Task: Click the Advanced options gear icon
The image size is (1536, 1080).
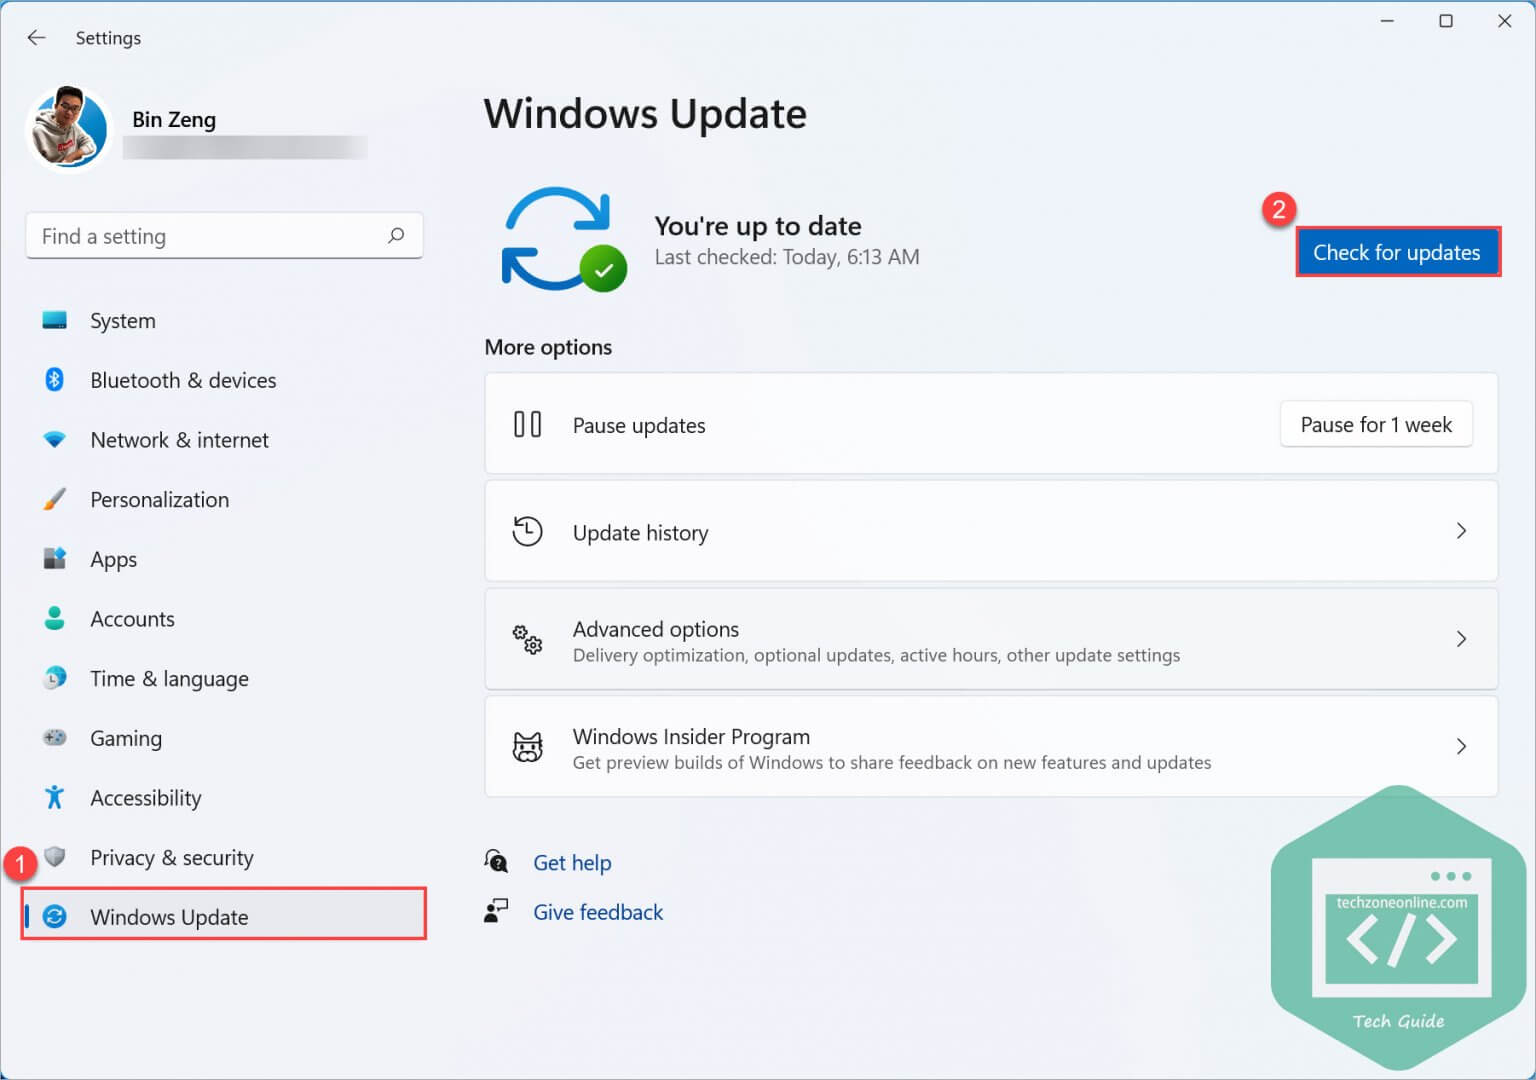Action: [527, 639]
